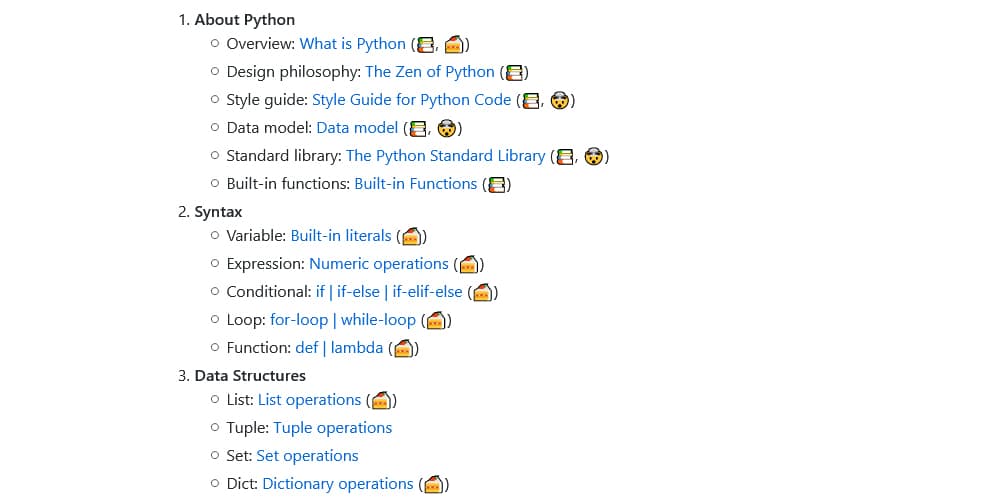The height and width of the screenshot is (500, 1000).
Task: Click books emoji in the Style guide row
Action: click(531, 101)
